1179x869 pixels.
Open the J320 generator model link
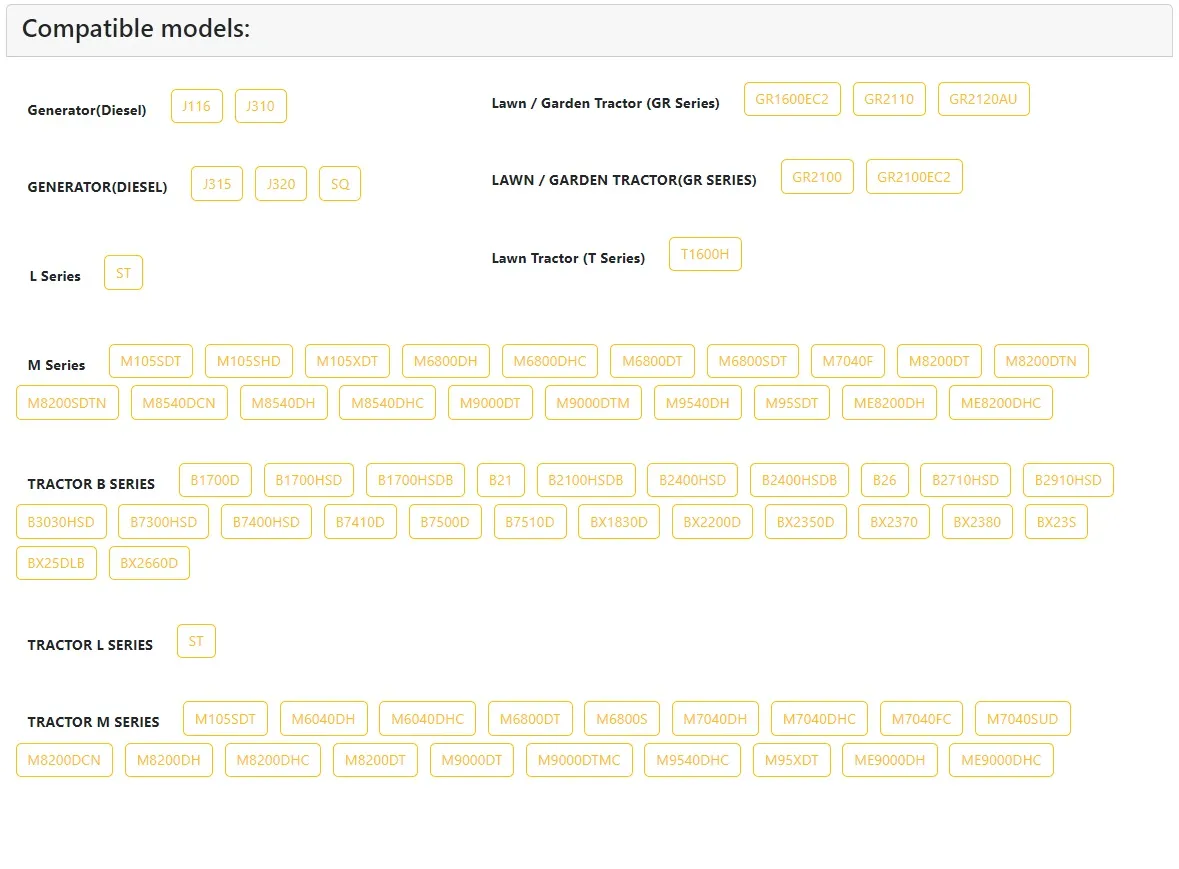(x=281, y=184)
